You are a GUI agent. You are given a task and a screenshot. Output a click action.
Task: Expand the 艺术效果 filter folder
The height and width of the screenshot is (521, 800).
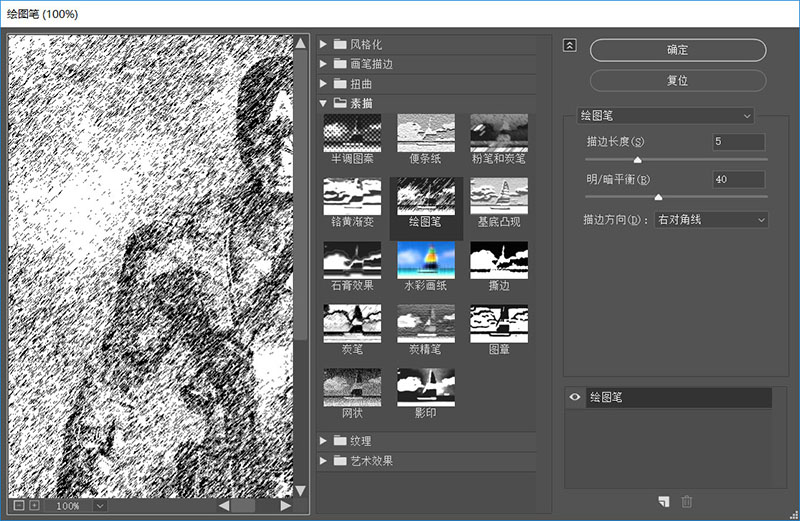tap(323, 461)
